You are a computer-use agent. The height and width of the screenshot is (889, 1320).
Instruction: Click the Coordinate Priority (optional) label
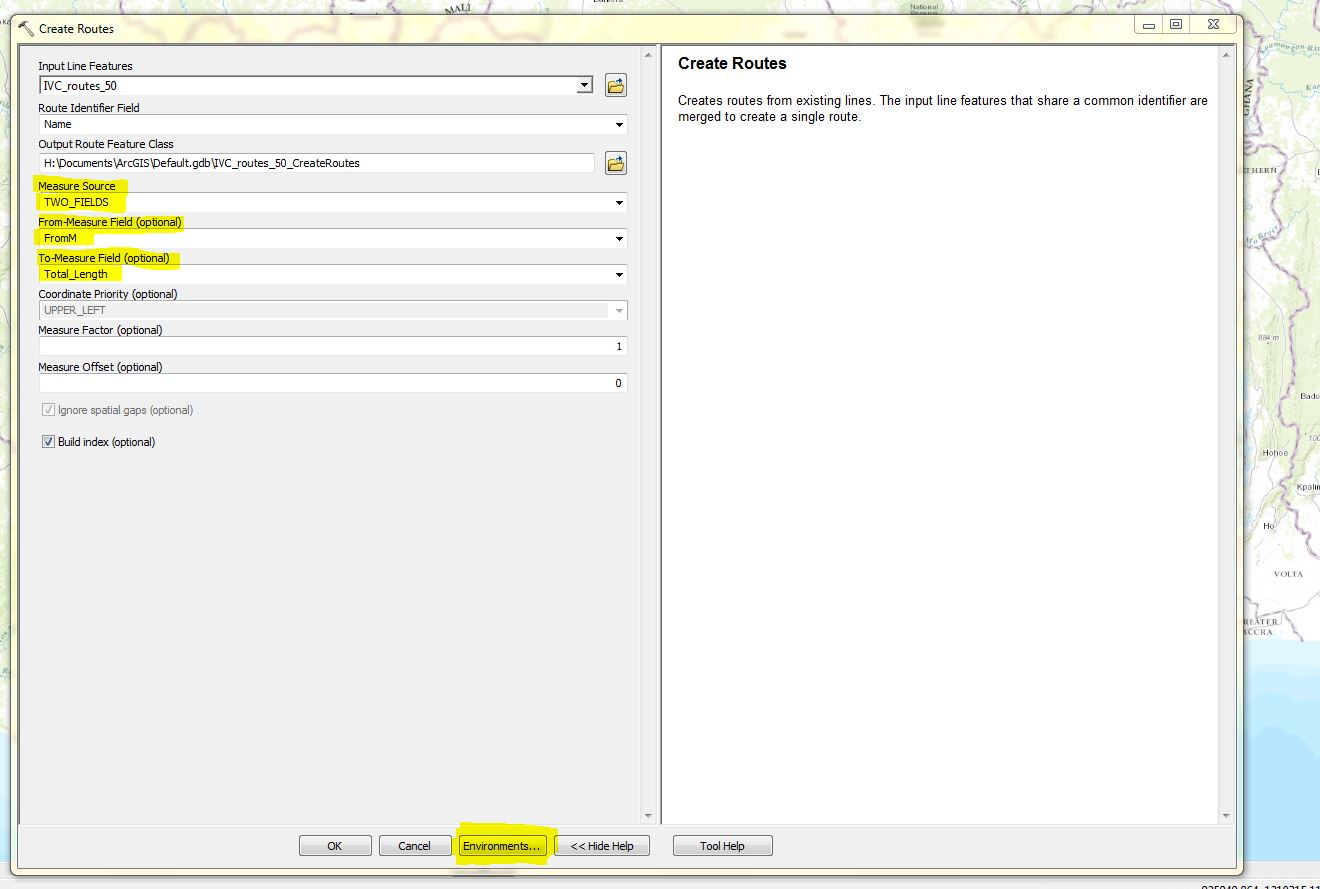tap(108, 294)
